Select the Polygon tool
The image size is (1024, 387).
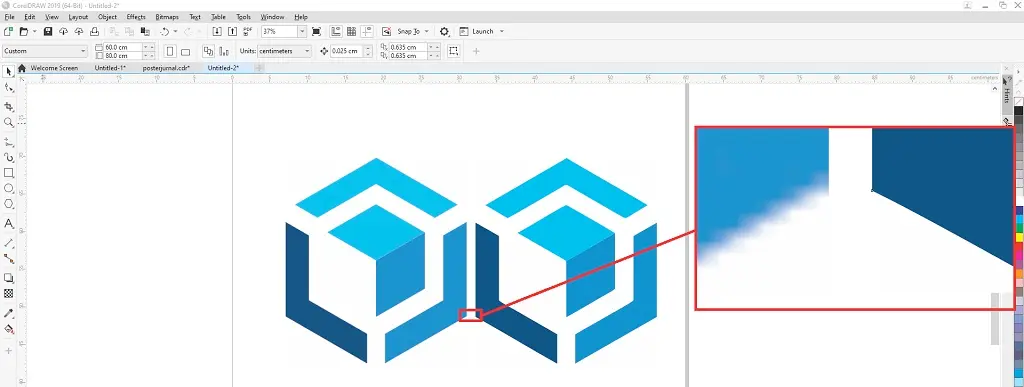pos(8,204)
